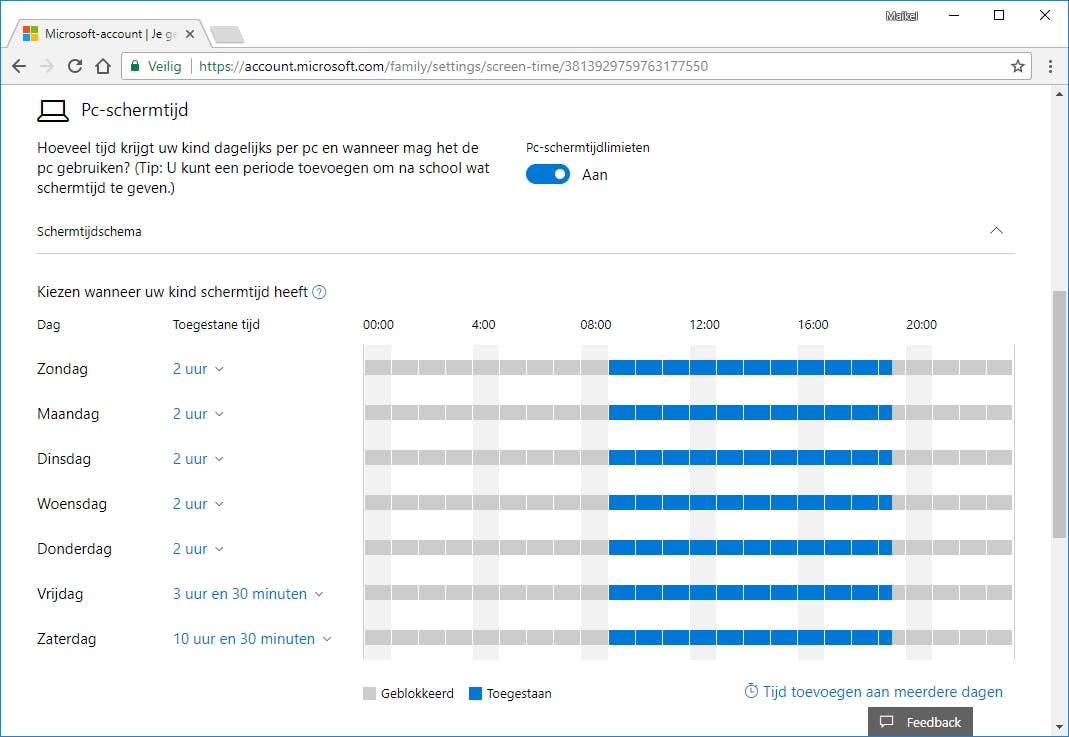The height and width of the screenshot is (737, 1069).
Task: Open the Feedback button
Action: [x=920, y=722]
